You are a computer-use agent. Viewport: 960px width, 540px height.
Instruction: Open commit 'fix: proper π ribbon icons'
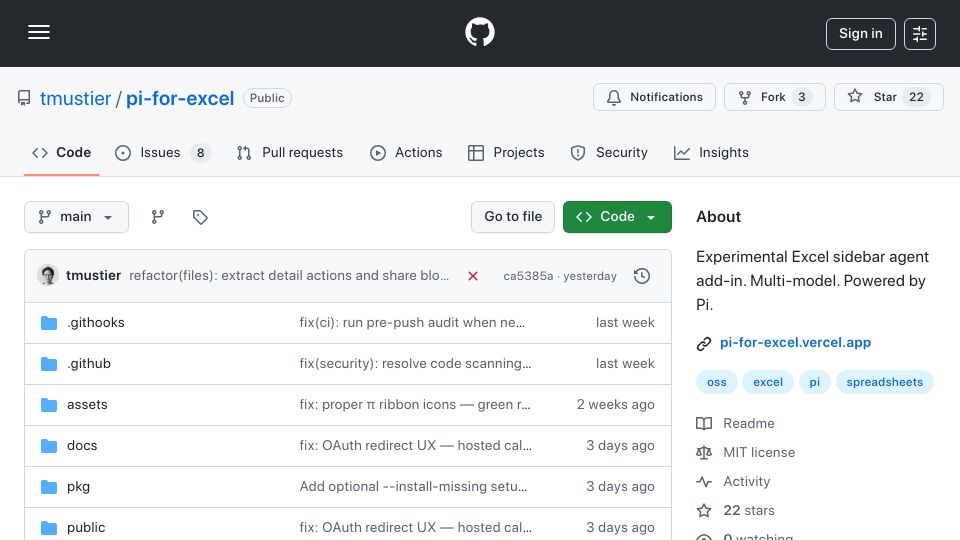pyautogui.click(x=415, y=405)
